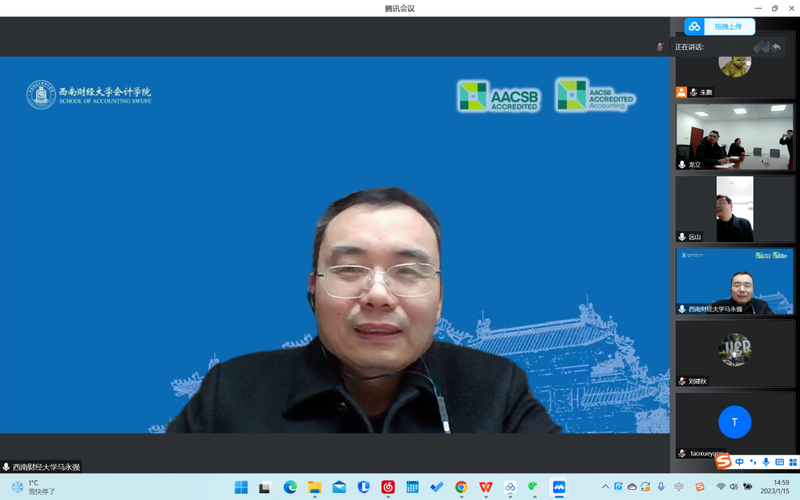Click Sogou voice input microphone icon
Viewport: 800px width, 500px height.
click(766, 462)
